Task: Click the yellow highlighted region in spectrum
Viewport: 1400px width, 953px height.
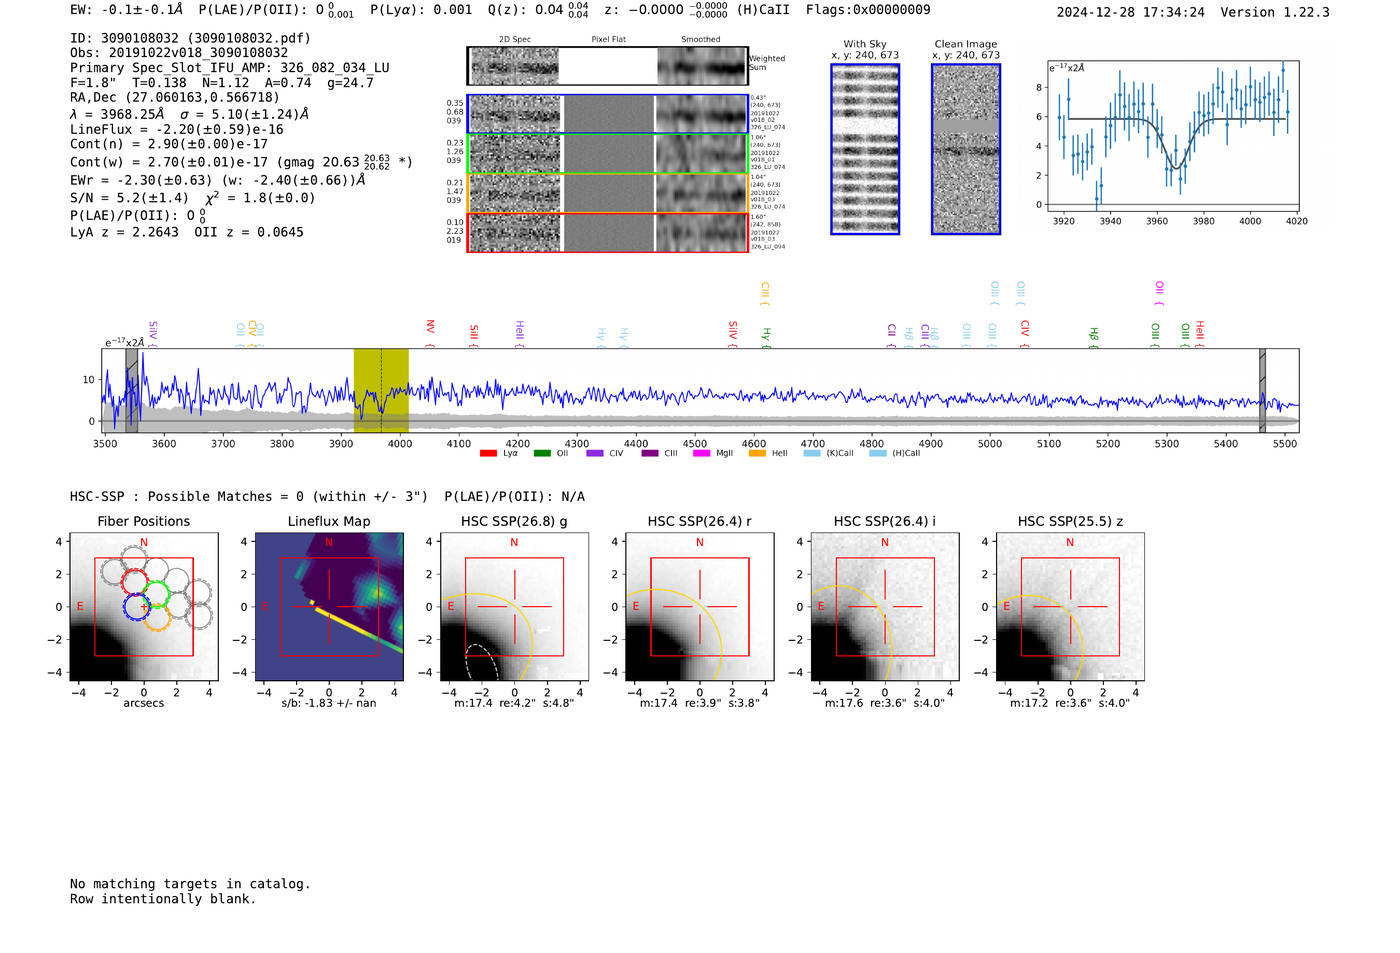Action: pos(381,390)
